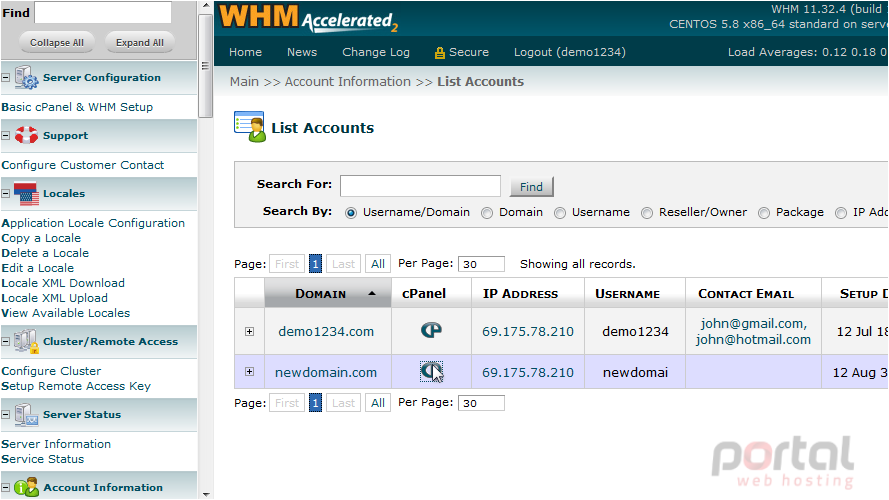889x500 pixels.
Task: Click the Server Configuration section icon
Action: pyautogui.click(x=26, y=78)
